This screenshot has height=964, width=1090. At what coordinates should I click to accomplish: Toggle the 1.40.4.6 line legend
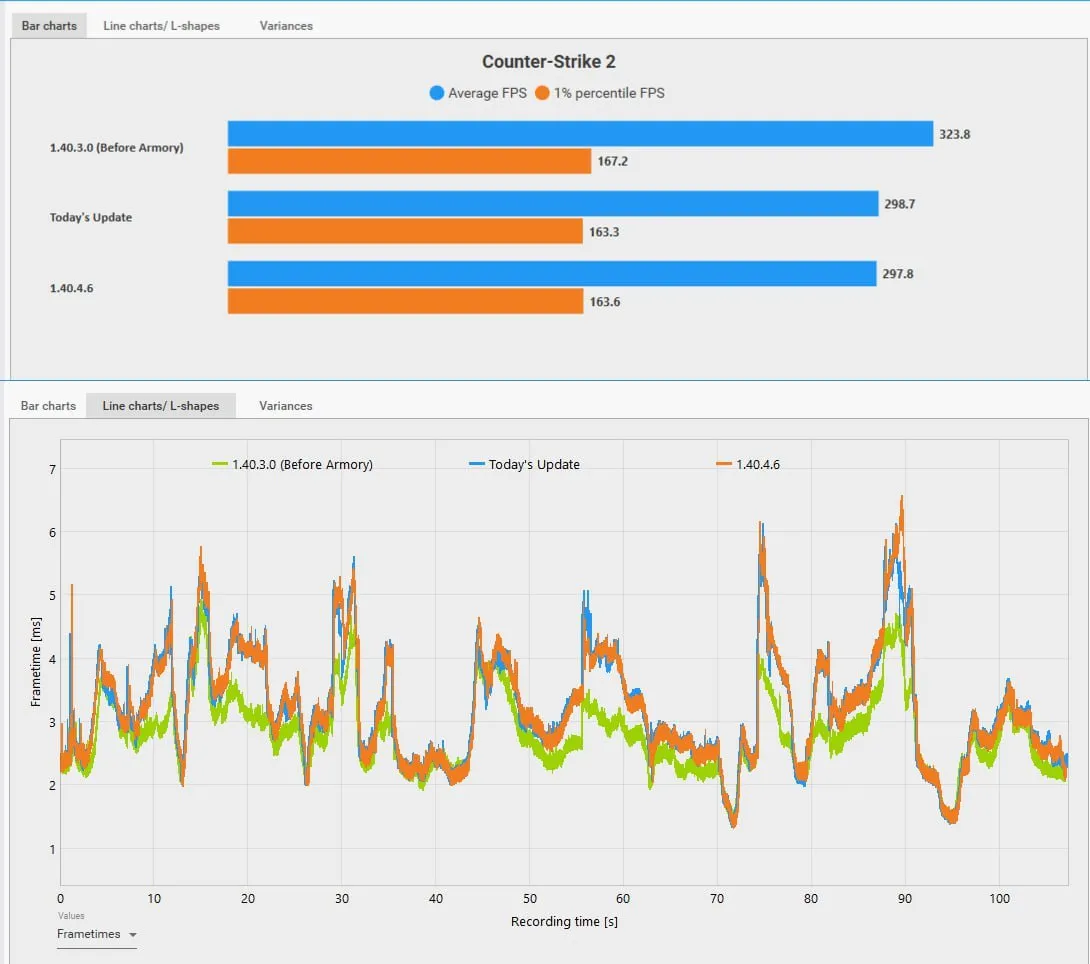(x=748, y=464)
